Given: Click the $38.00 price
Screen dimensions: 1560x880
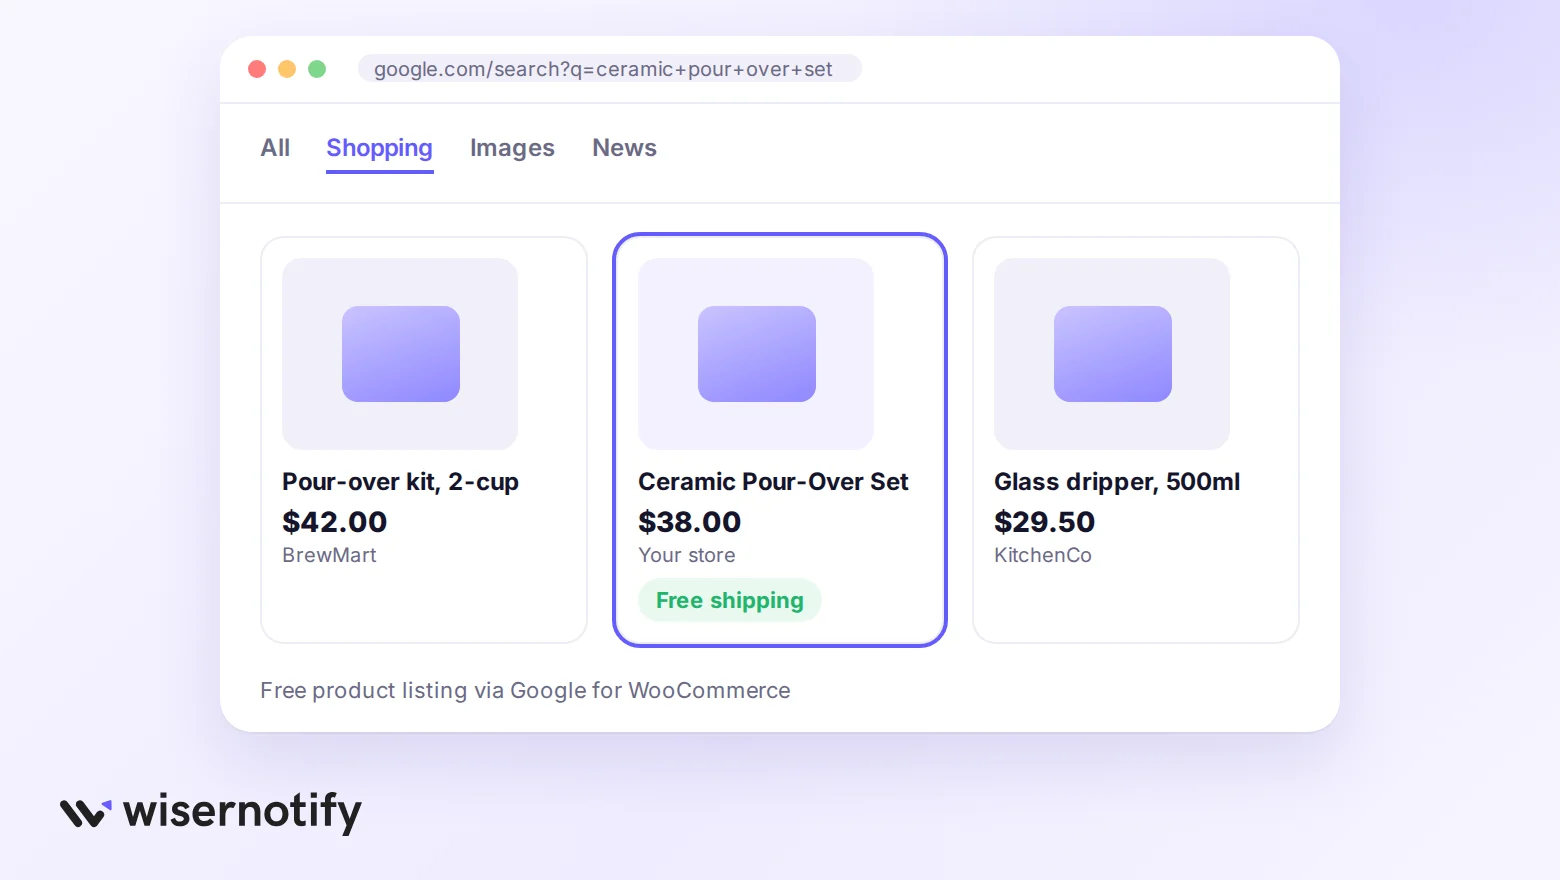Looking at the screenshot, I should click(690, 522).
